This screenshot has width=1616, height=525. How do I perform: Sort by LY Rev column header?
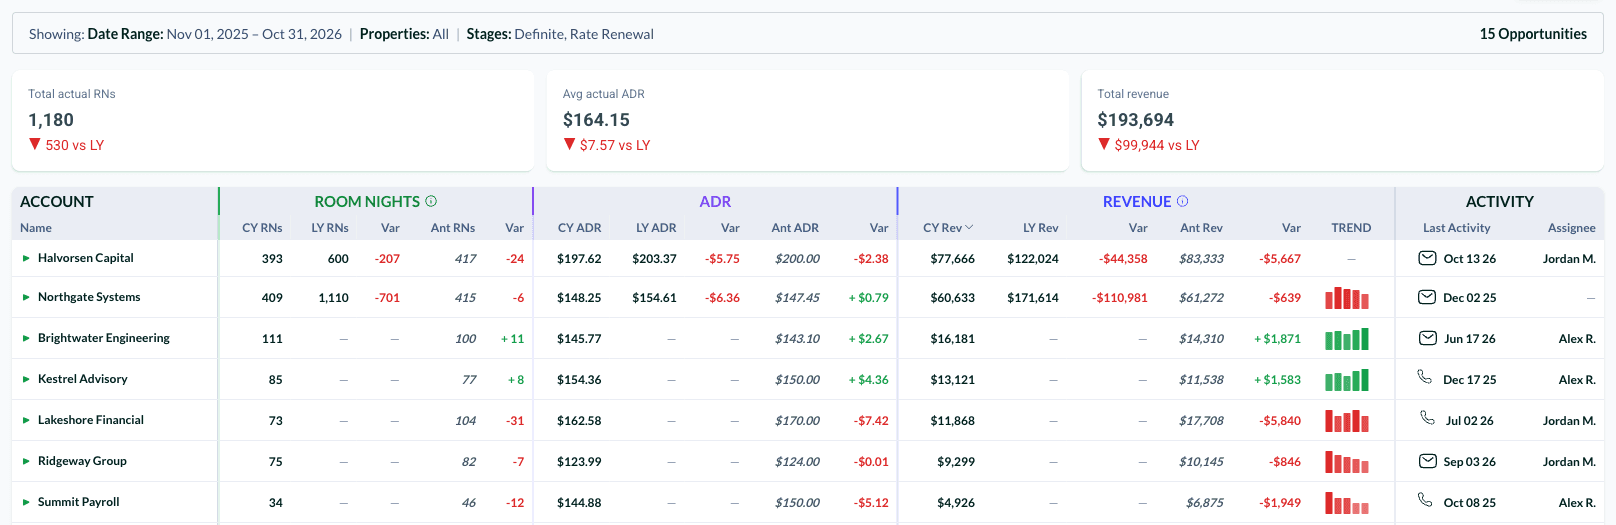(1040, 228)
